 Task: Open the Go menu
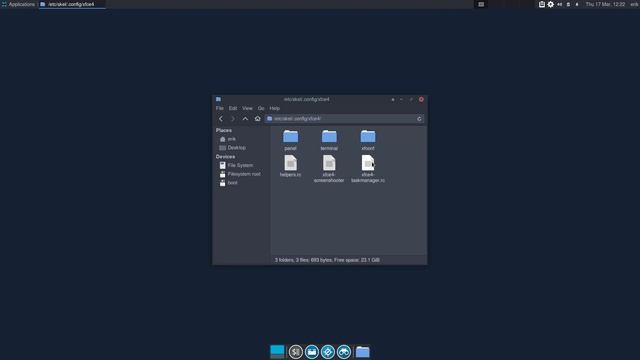tap(261, 109)
